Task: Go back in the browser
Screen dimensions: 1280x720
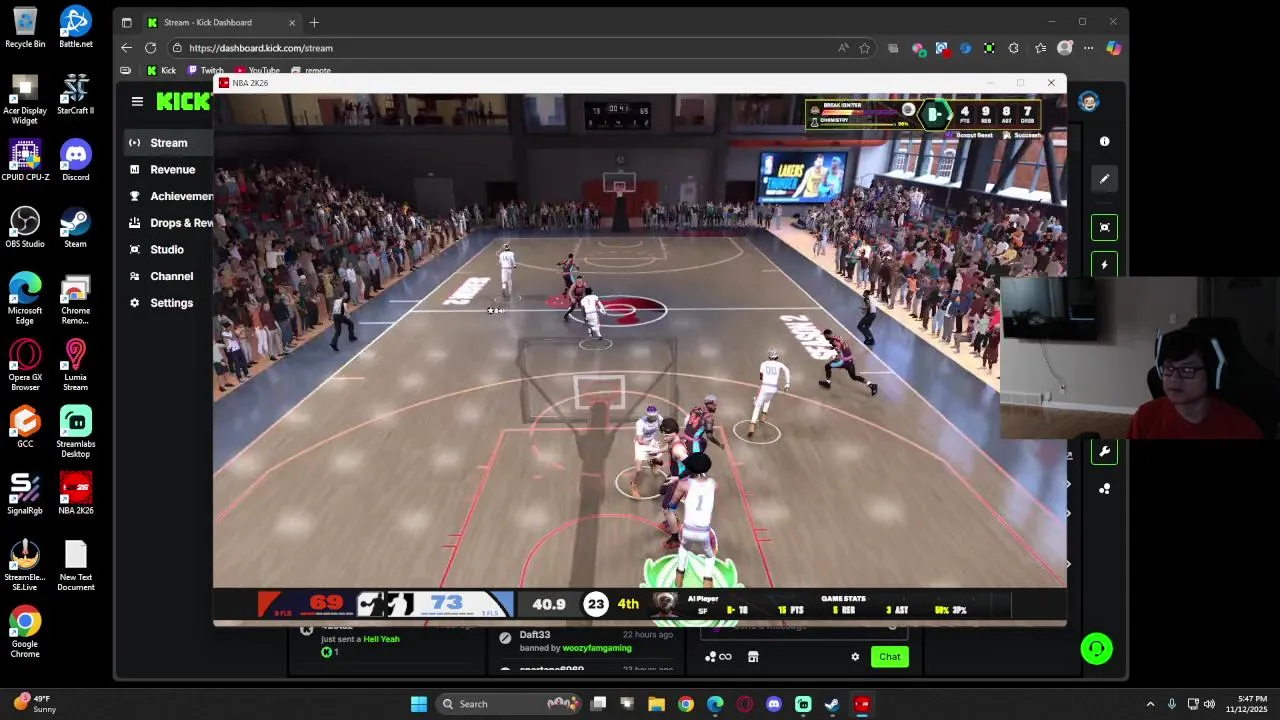Action: (126, 48)
